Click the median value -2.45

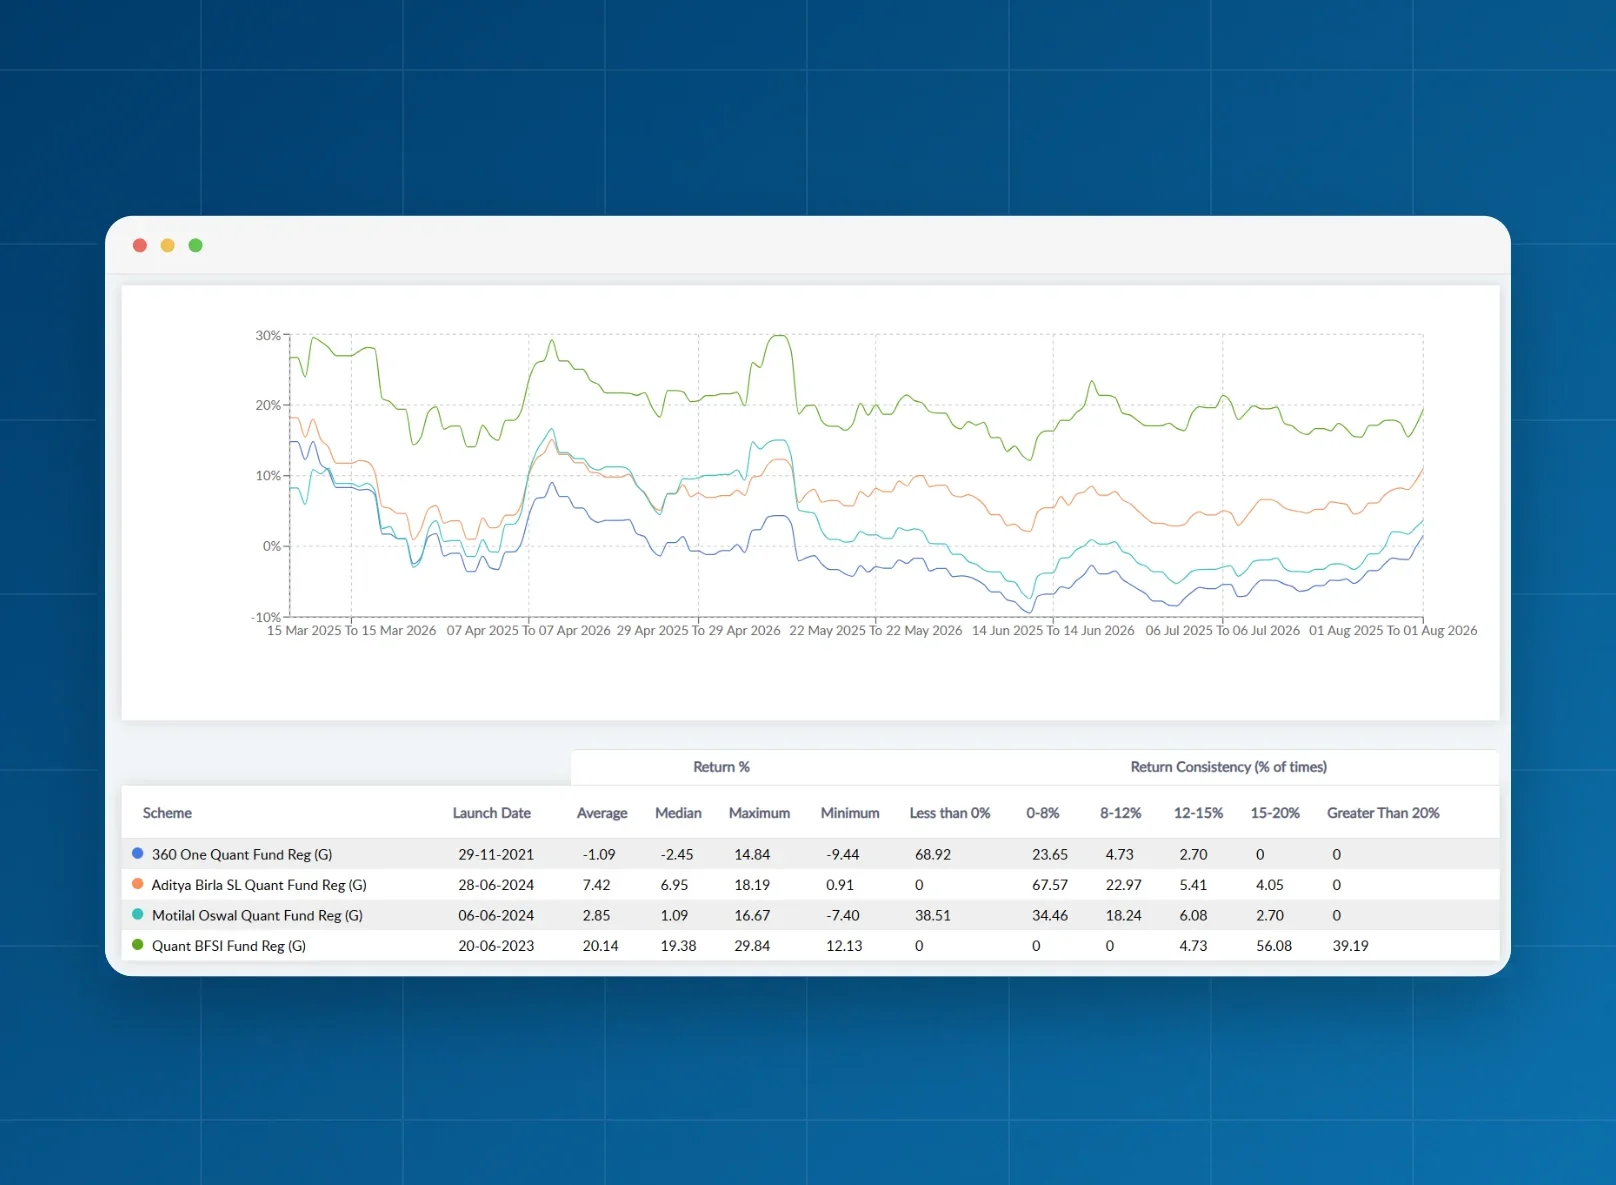point(677,854)
